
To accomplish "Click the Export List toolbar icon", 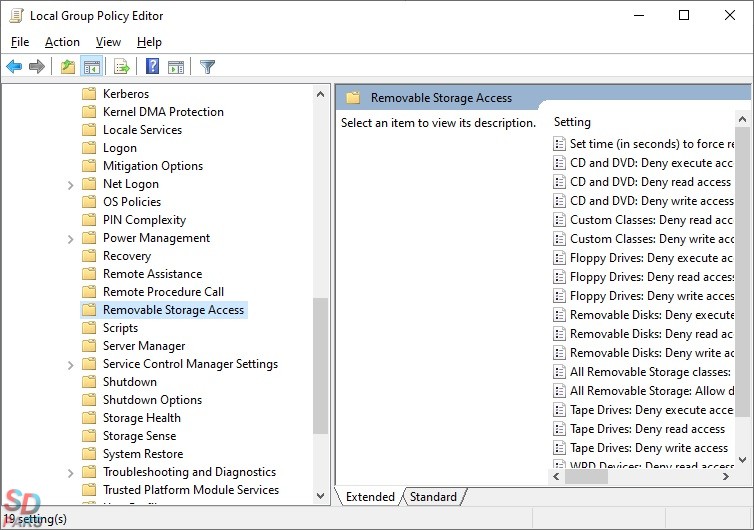I will [x=122, y=67].
